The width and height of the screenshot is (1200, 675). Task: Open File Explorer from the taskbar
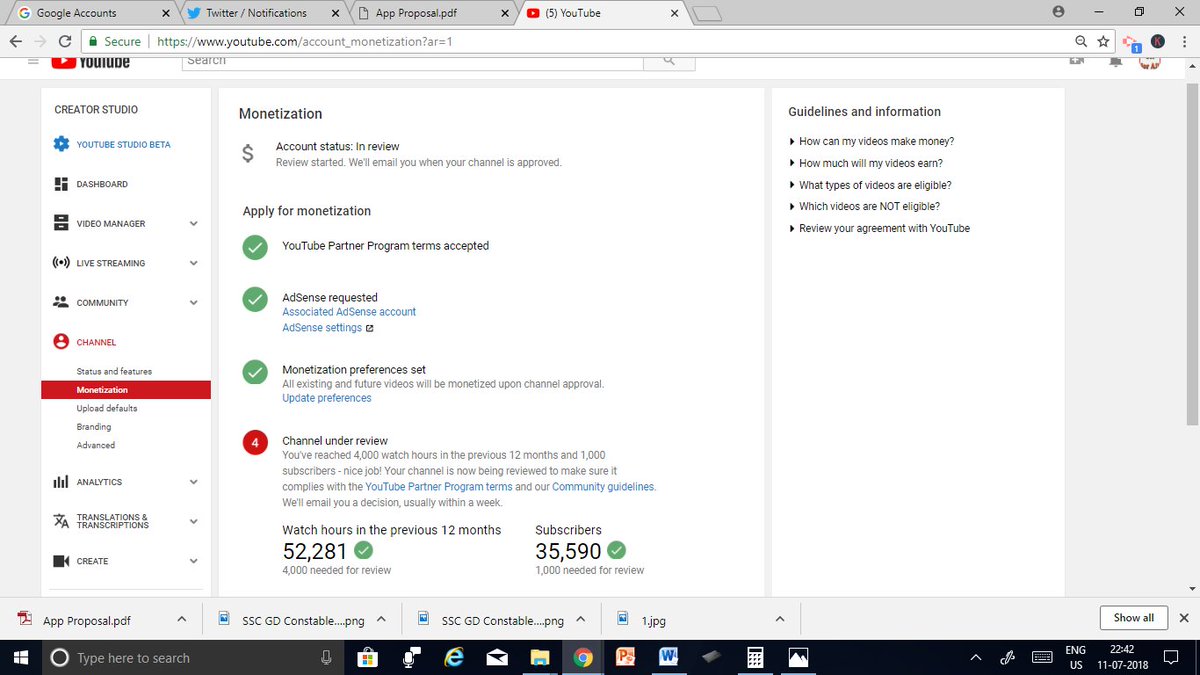pos(540,657)
